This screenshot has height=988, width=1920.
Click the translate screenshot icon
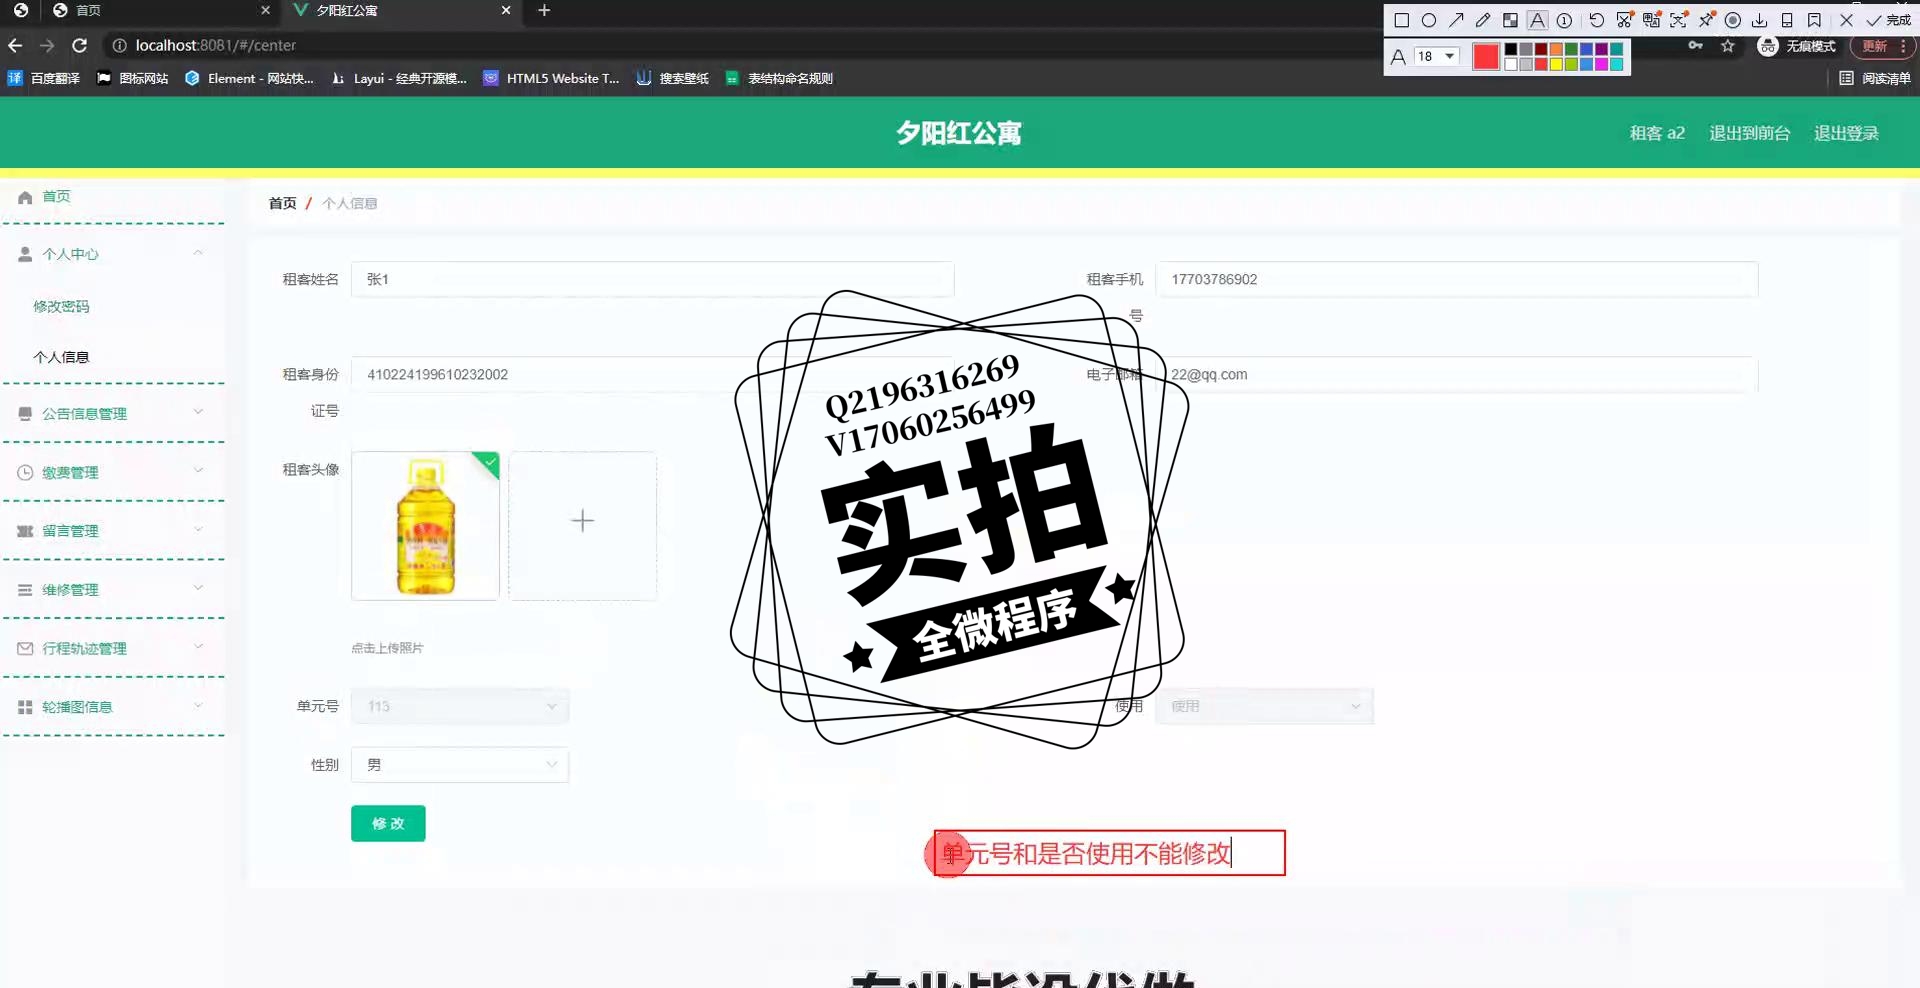pyautogui.click(x=1651, y=20)
